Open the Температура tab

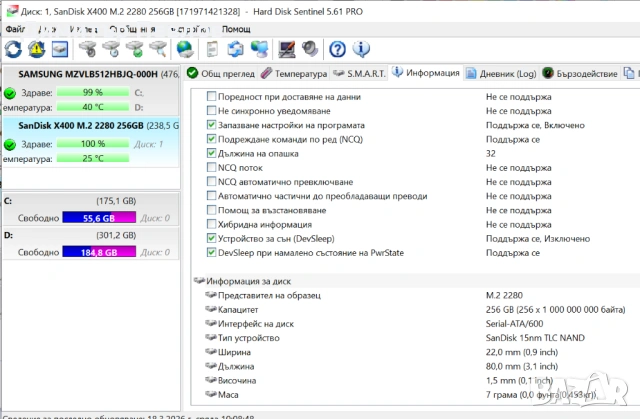294,73
